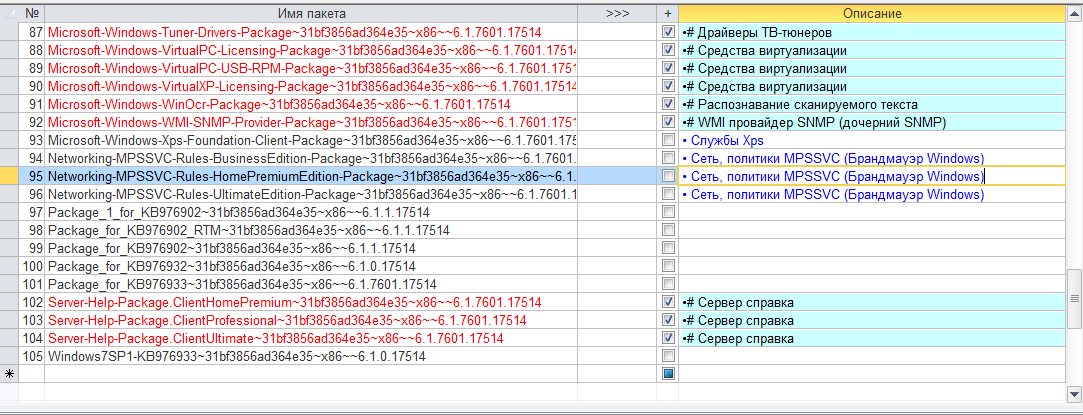
Task: Select the Networking-MPSSVC UltimateEdition package row
Action: coord(311,195)
